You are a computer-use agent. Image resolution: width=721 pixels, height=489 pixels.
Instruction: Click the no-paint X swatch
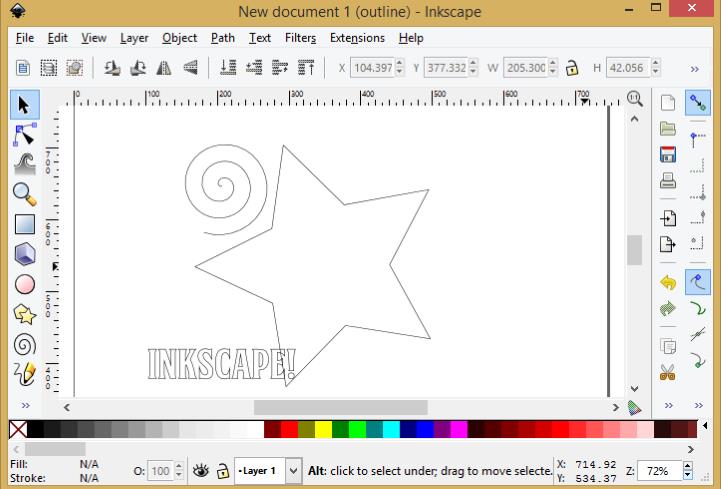point(18,429)
